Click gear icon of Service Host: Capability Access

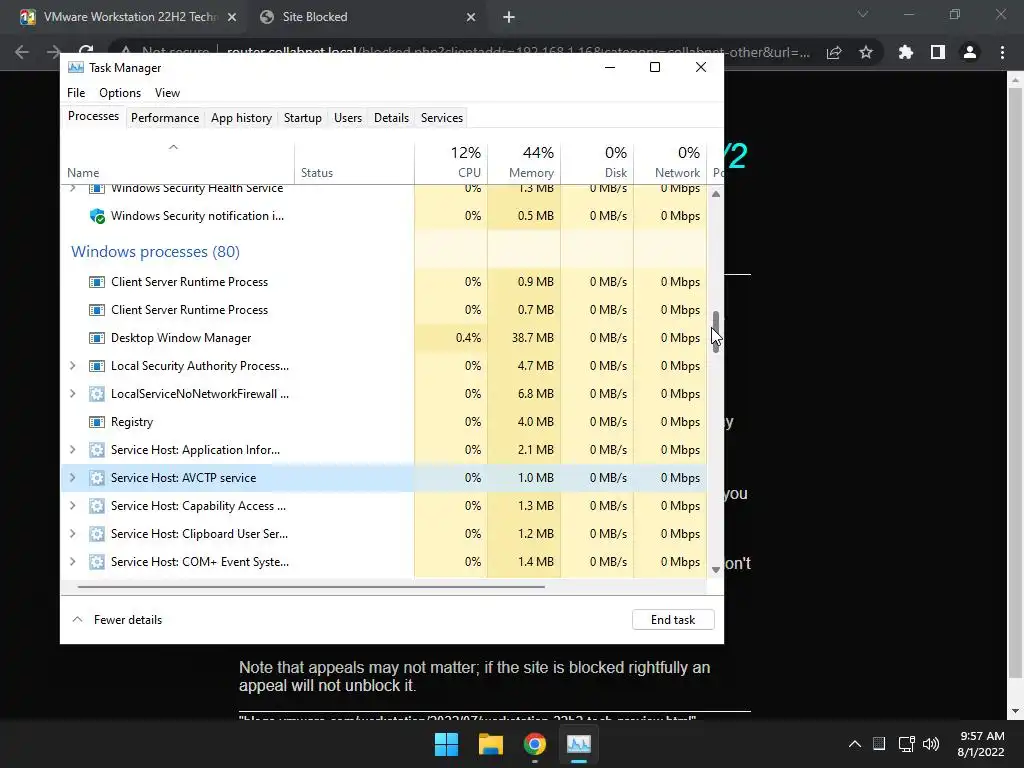[97, 506]
